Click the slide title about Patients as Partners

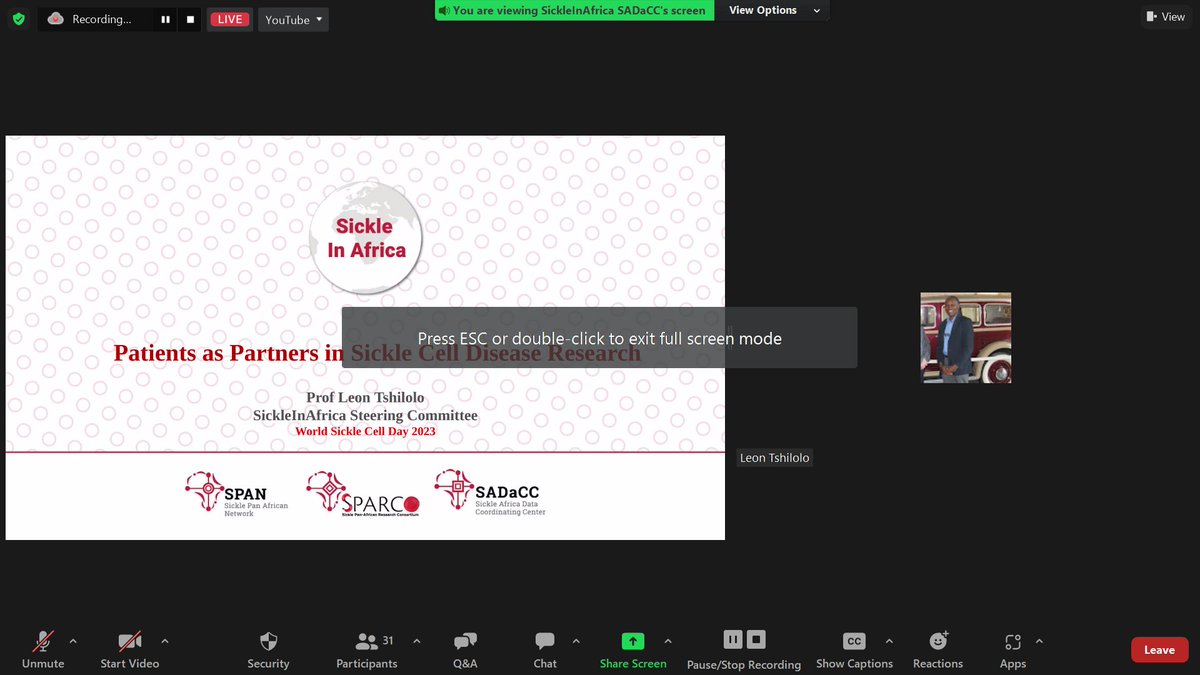(377, 353)
